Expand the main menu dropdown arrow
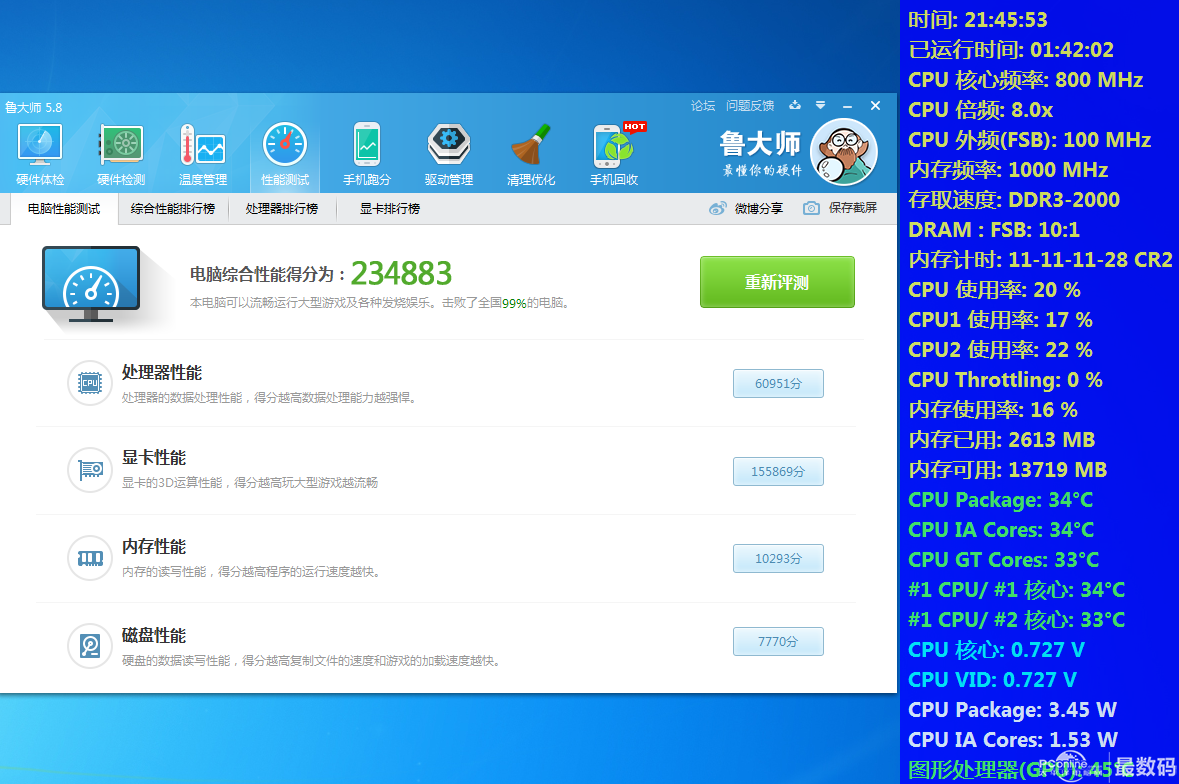Viewport: 1179px width, 784px height. tap(820, 106)
